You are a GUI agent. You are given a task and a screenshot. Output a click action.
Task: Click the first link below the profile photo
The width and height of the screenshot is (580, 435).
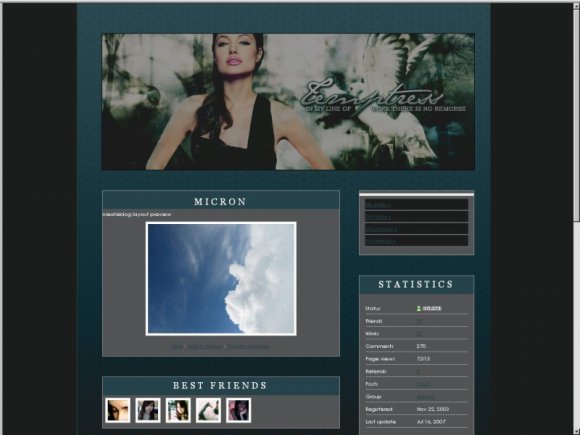pyautogui.click(x=177, y=347)
